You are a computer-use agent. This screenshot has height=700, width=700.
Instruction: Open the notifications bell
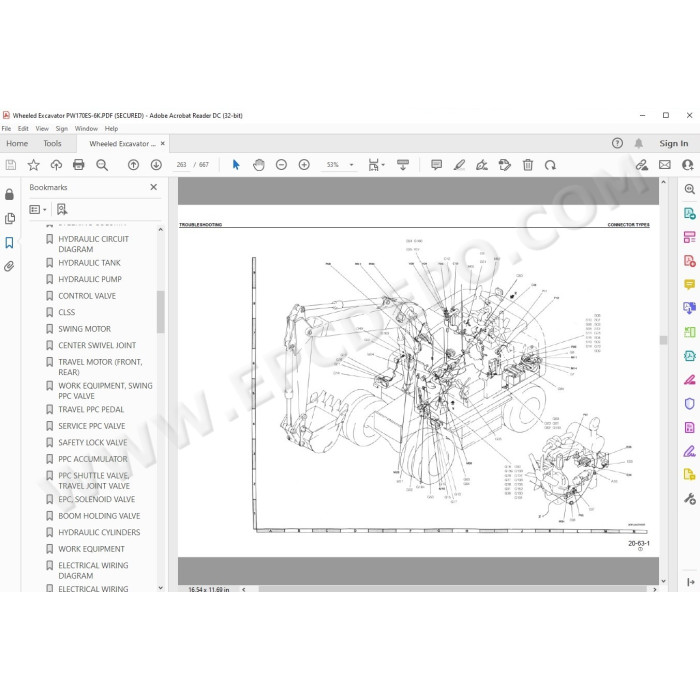639,143
